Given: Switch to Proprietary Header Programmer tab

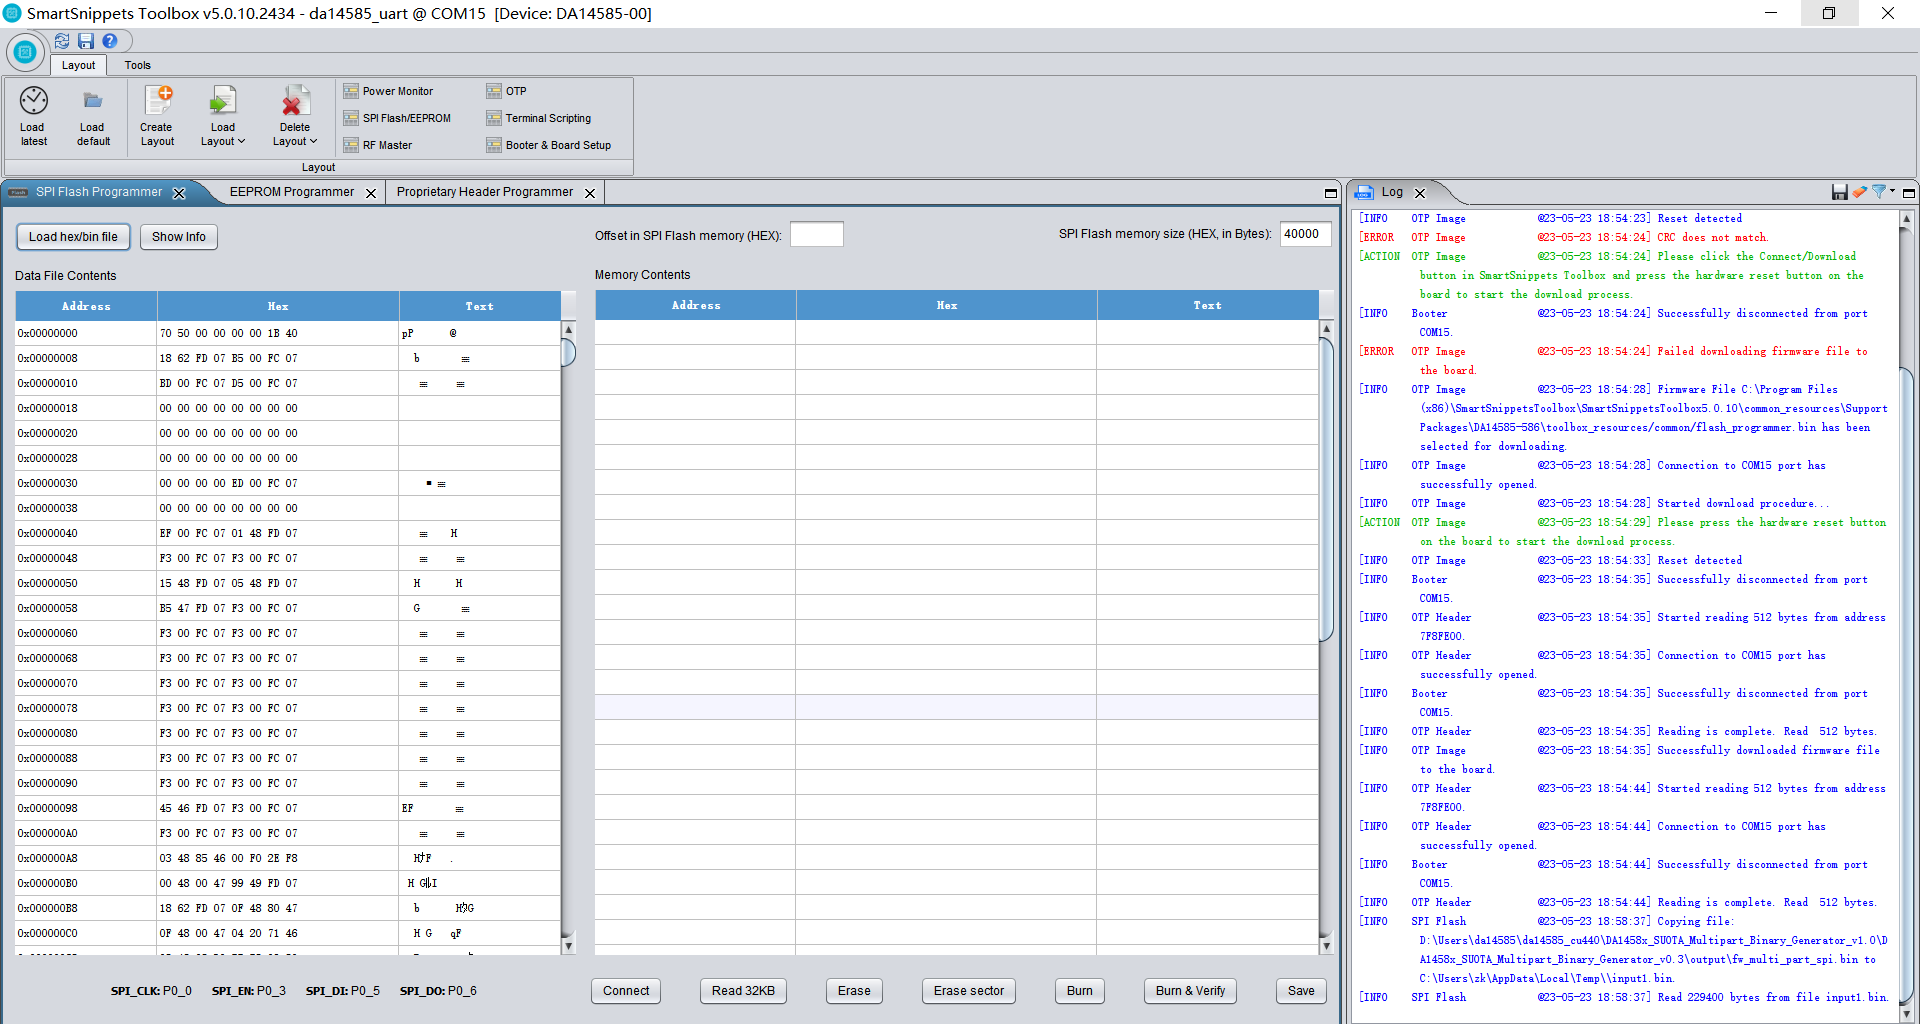Looking at the screenshot, I should pos(485,192).
